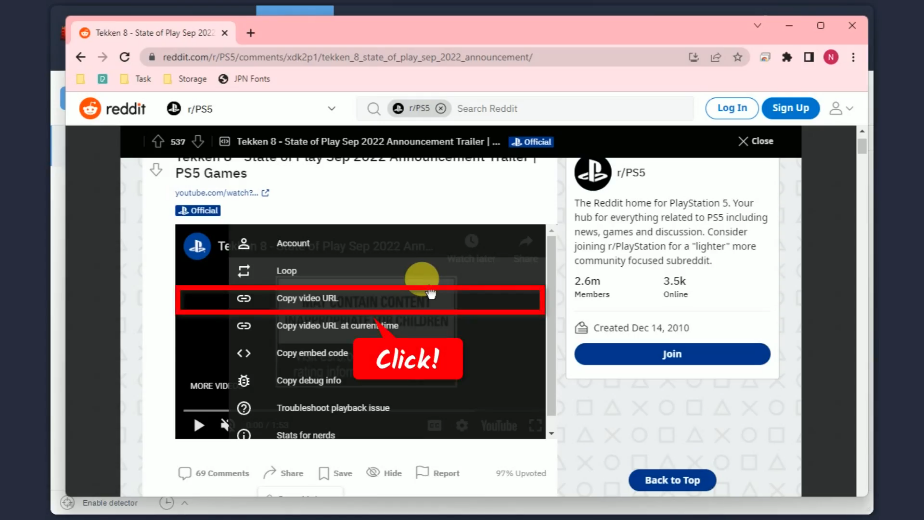Click the Official flair in header bar
This screenshot has height=520, width=924.
[x=531, y=142]
